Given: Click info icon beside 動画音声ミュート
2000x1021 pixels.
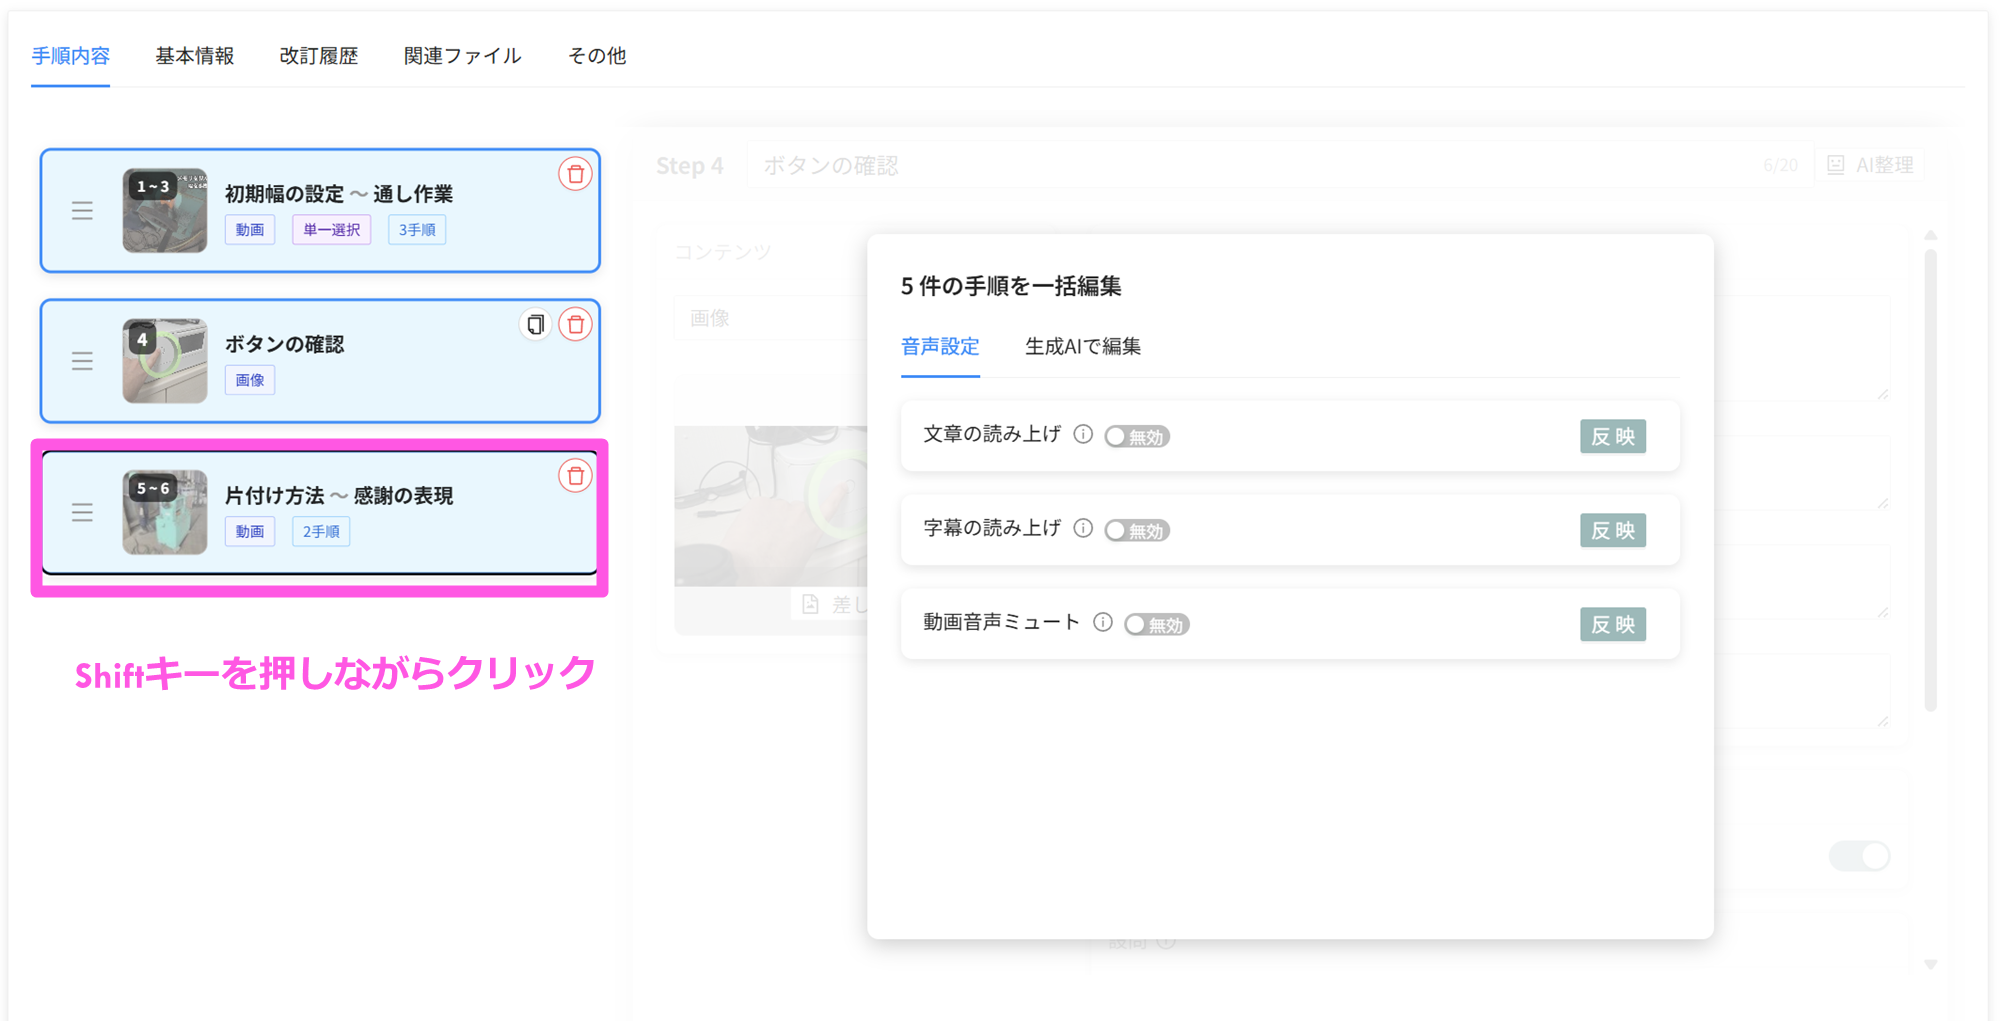Looking at the screenshot, I should tap(1103, 622).
